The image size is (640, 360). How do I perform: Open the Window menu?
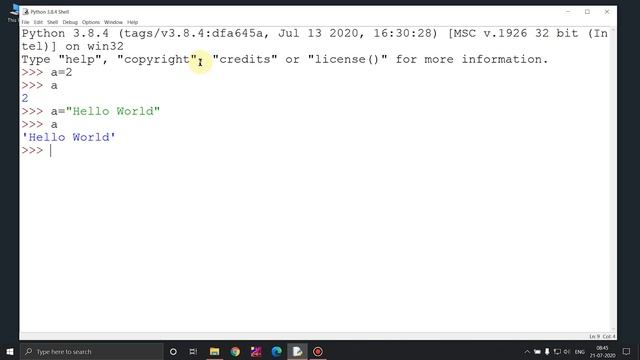point(113,22)
